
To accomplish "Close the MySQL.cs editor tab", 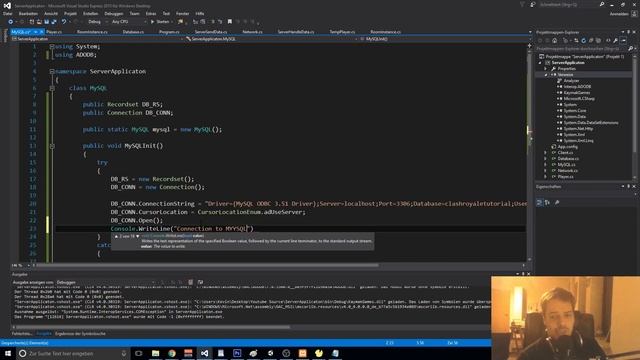I will click(x=41, y=32).
